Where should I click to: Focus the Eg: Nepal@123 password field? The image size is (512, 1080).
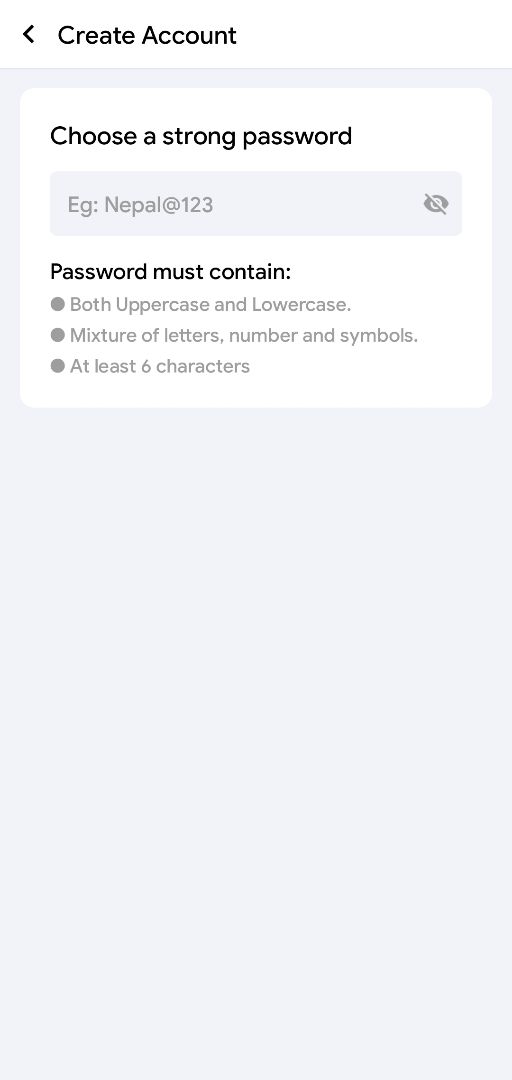256,204
